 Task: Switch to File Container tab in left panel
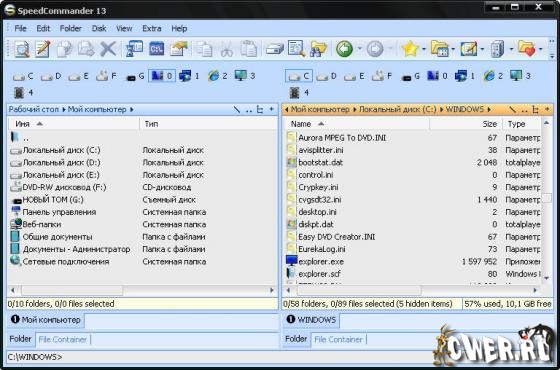(62, 339)
